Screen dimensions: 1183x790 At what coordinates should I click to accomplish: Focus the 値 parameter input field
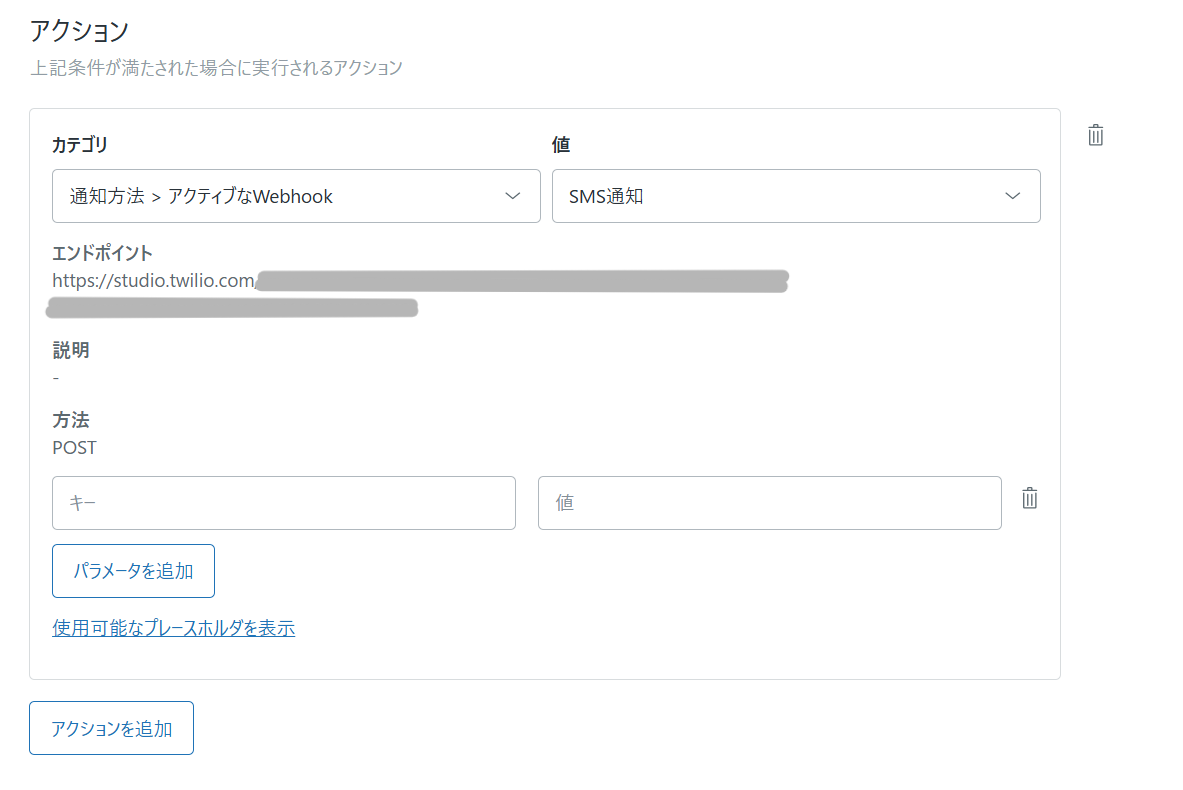coord(770,503)
